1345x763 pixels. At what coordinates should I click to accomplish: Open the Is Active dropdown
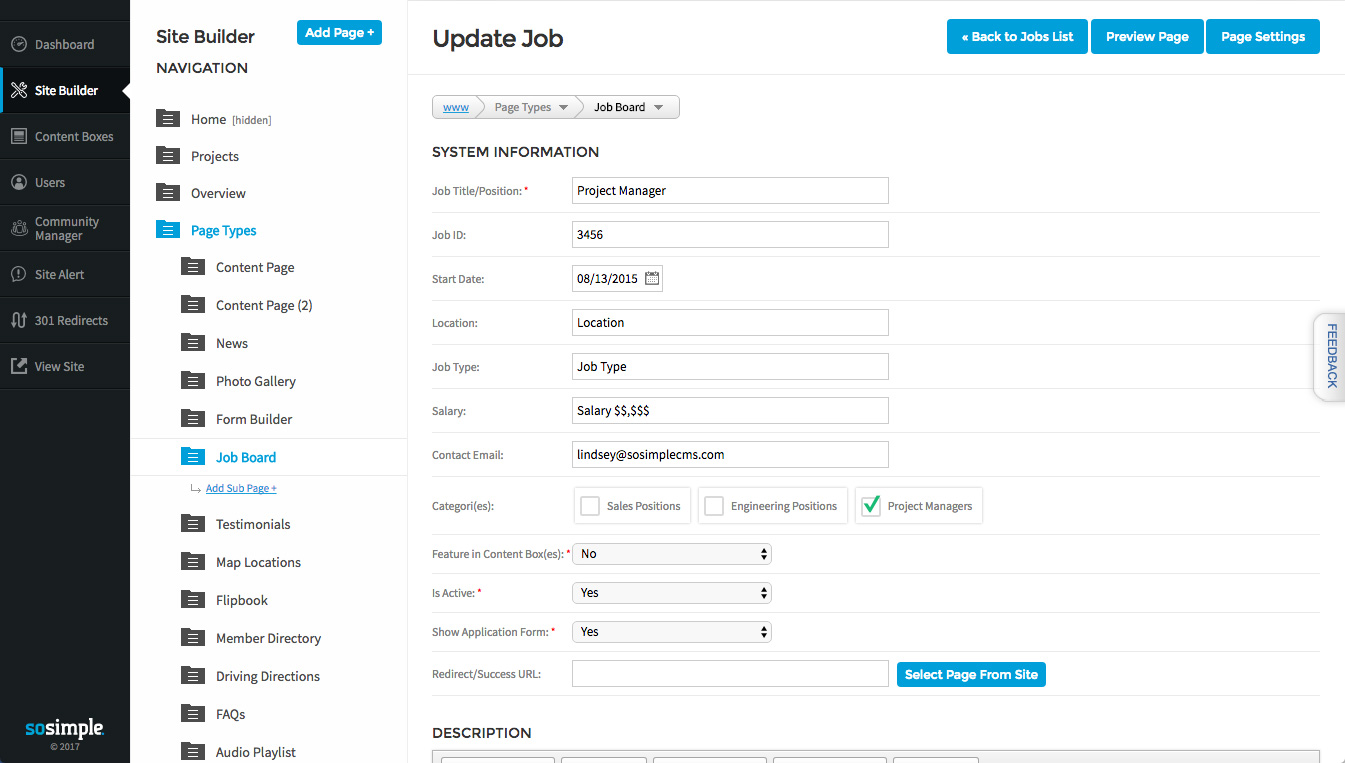(671, 593)
